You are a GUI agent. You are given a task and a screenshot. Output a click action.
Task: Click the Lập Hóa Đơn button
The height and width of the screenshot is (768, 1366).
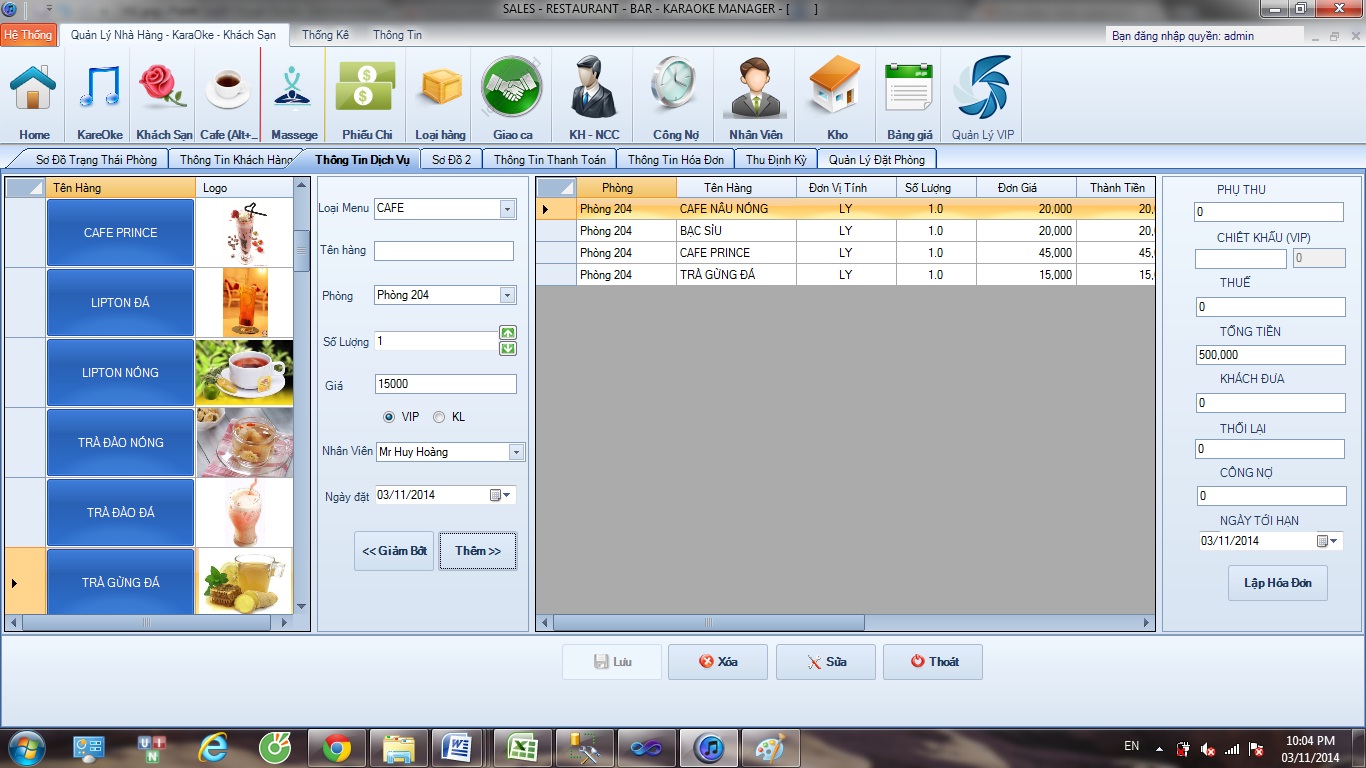1278,583
